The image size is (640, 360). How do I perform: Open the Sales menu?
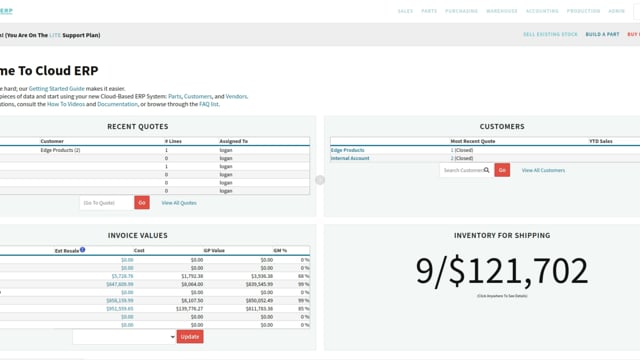405,11
